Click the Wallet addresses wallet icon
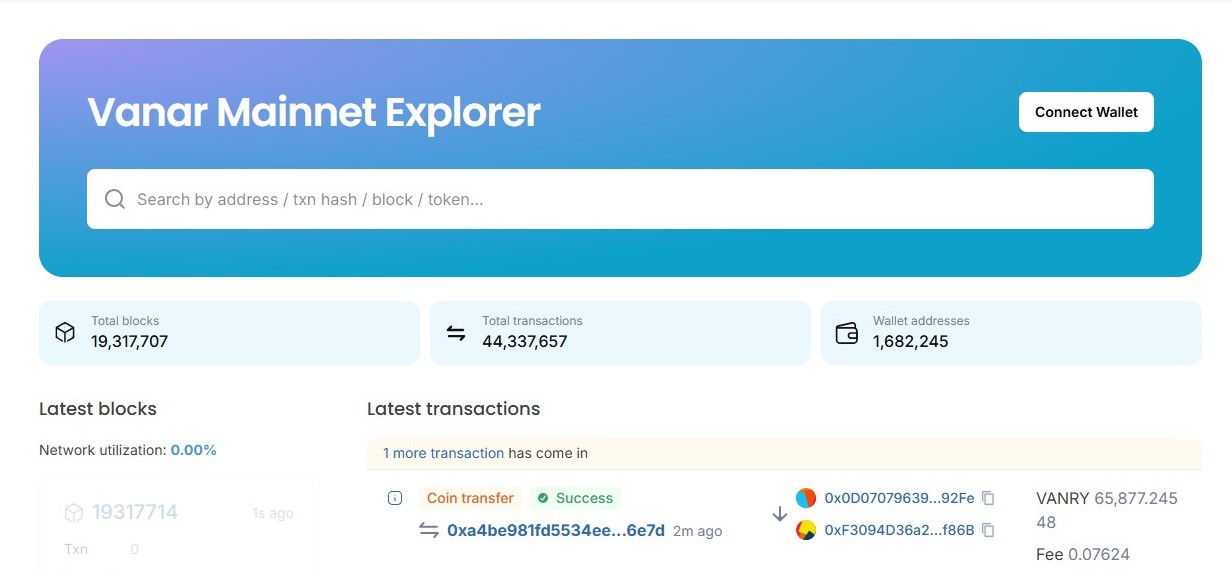1232x570 pixels. [847, 333]
